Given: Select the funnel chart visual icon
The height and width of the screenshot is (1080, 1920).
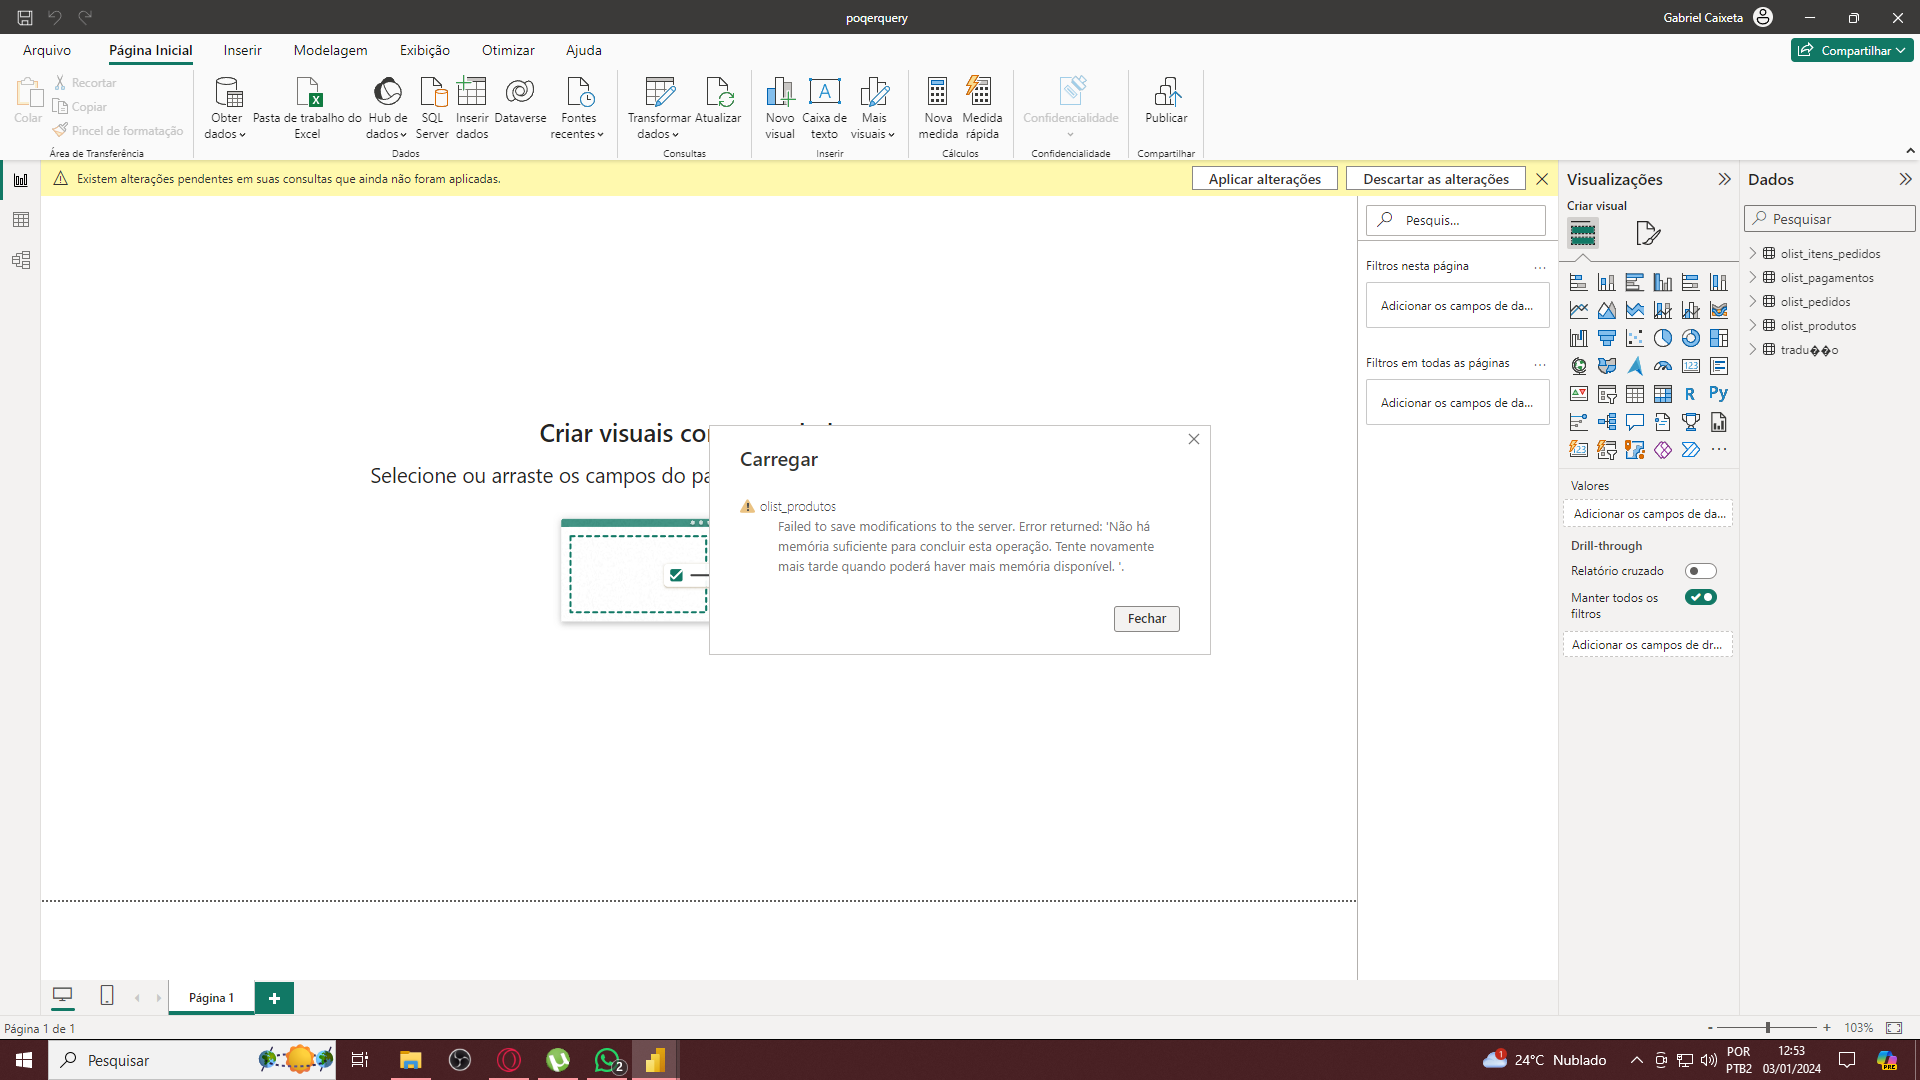Looking at the screenshot, I should pos(1606,338).
